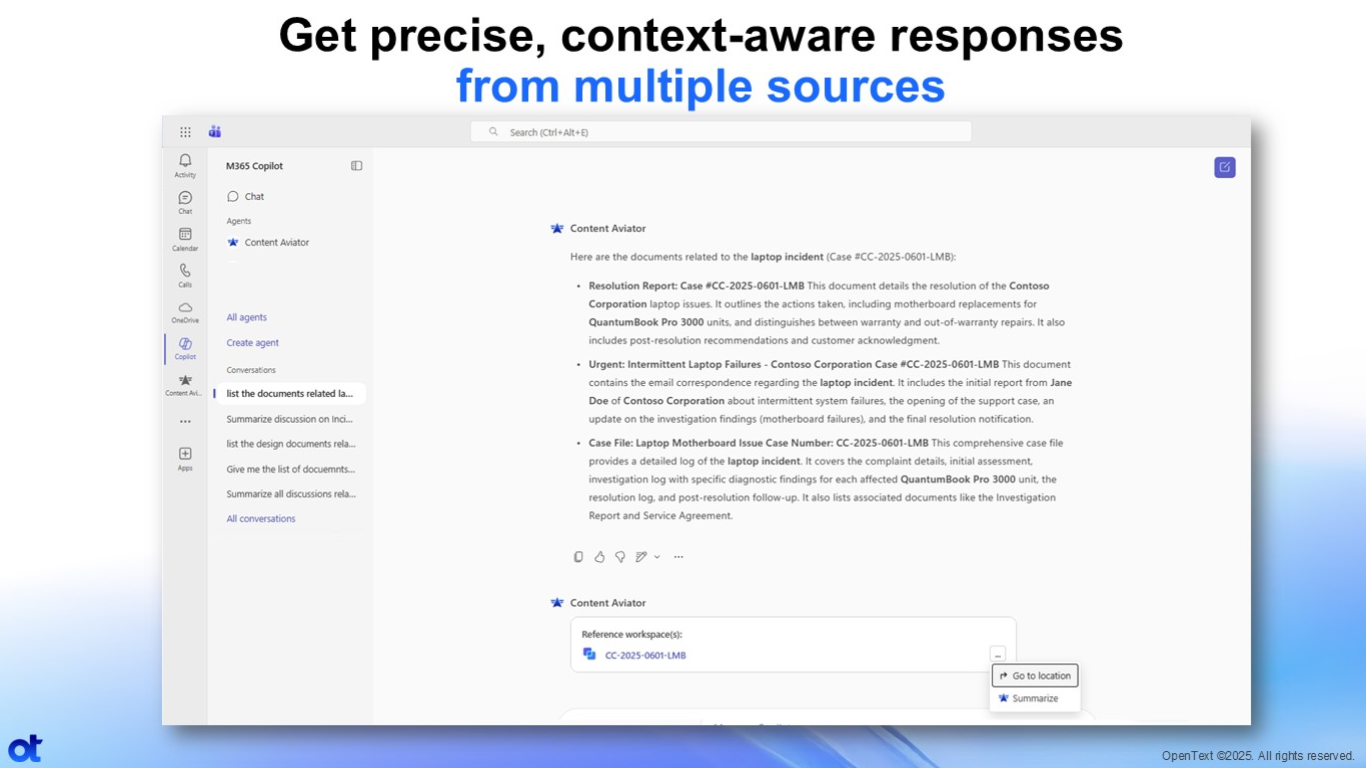The image size is (1366, 768).
Task: Click the edit in Pages icon
Action: [641, 557]
